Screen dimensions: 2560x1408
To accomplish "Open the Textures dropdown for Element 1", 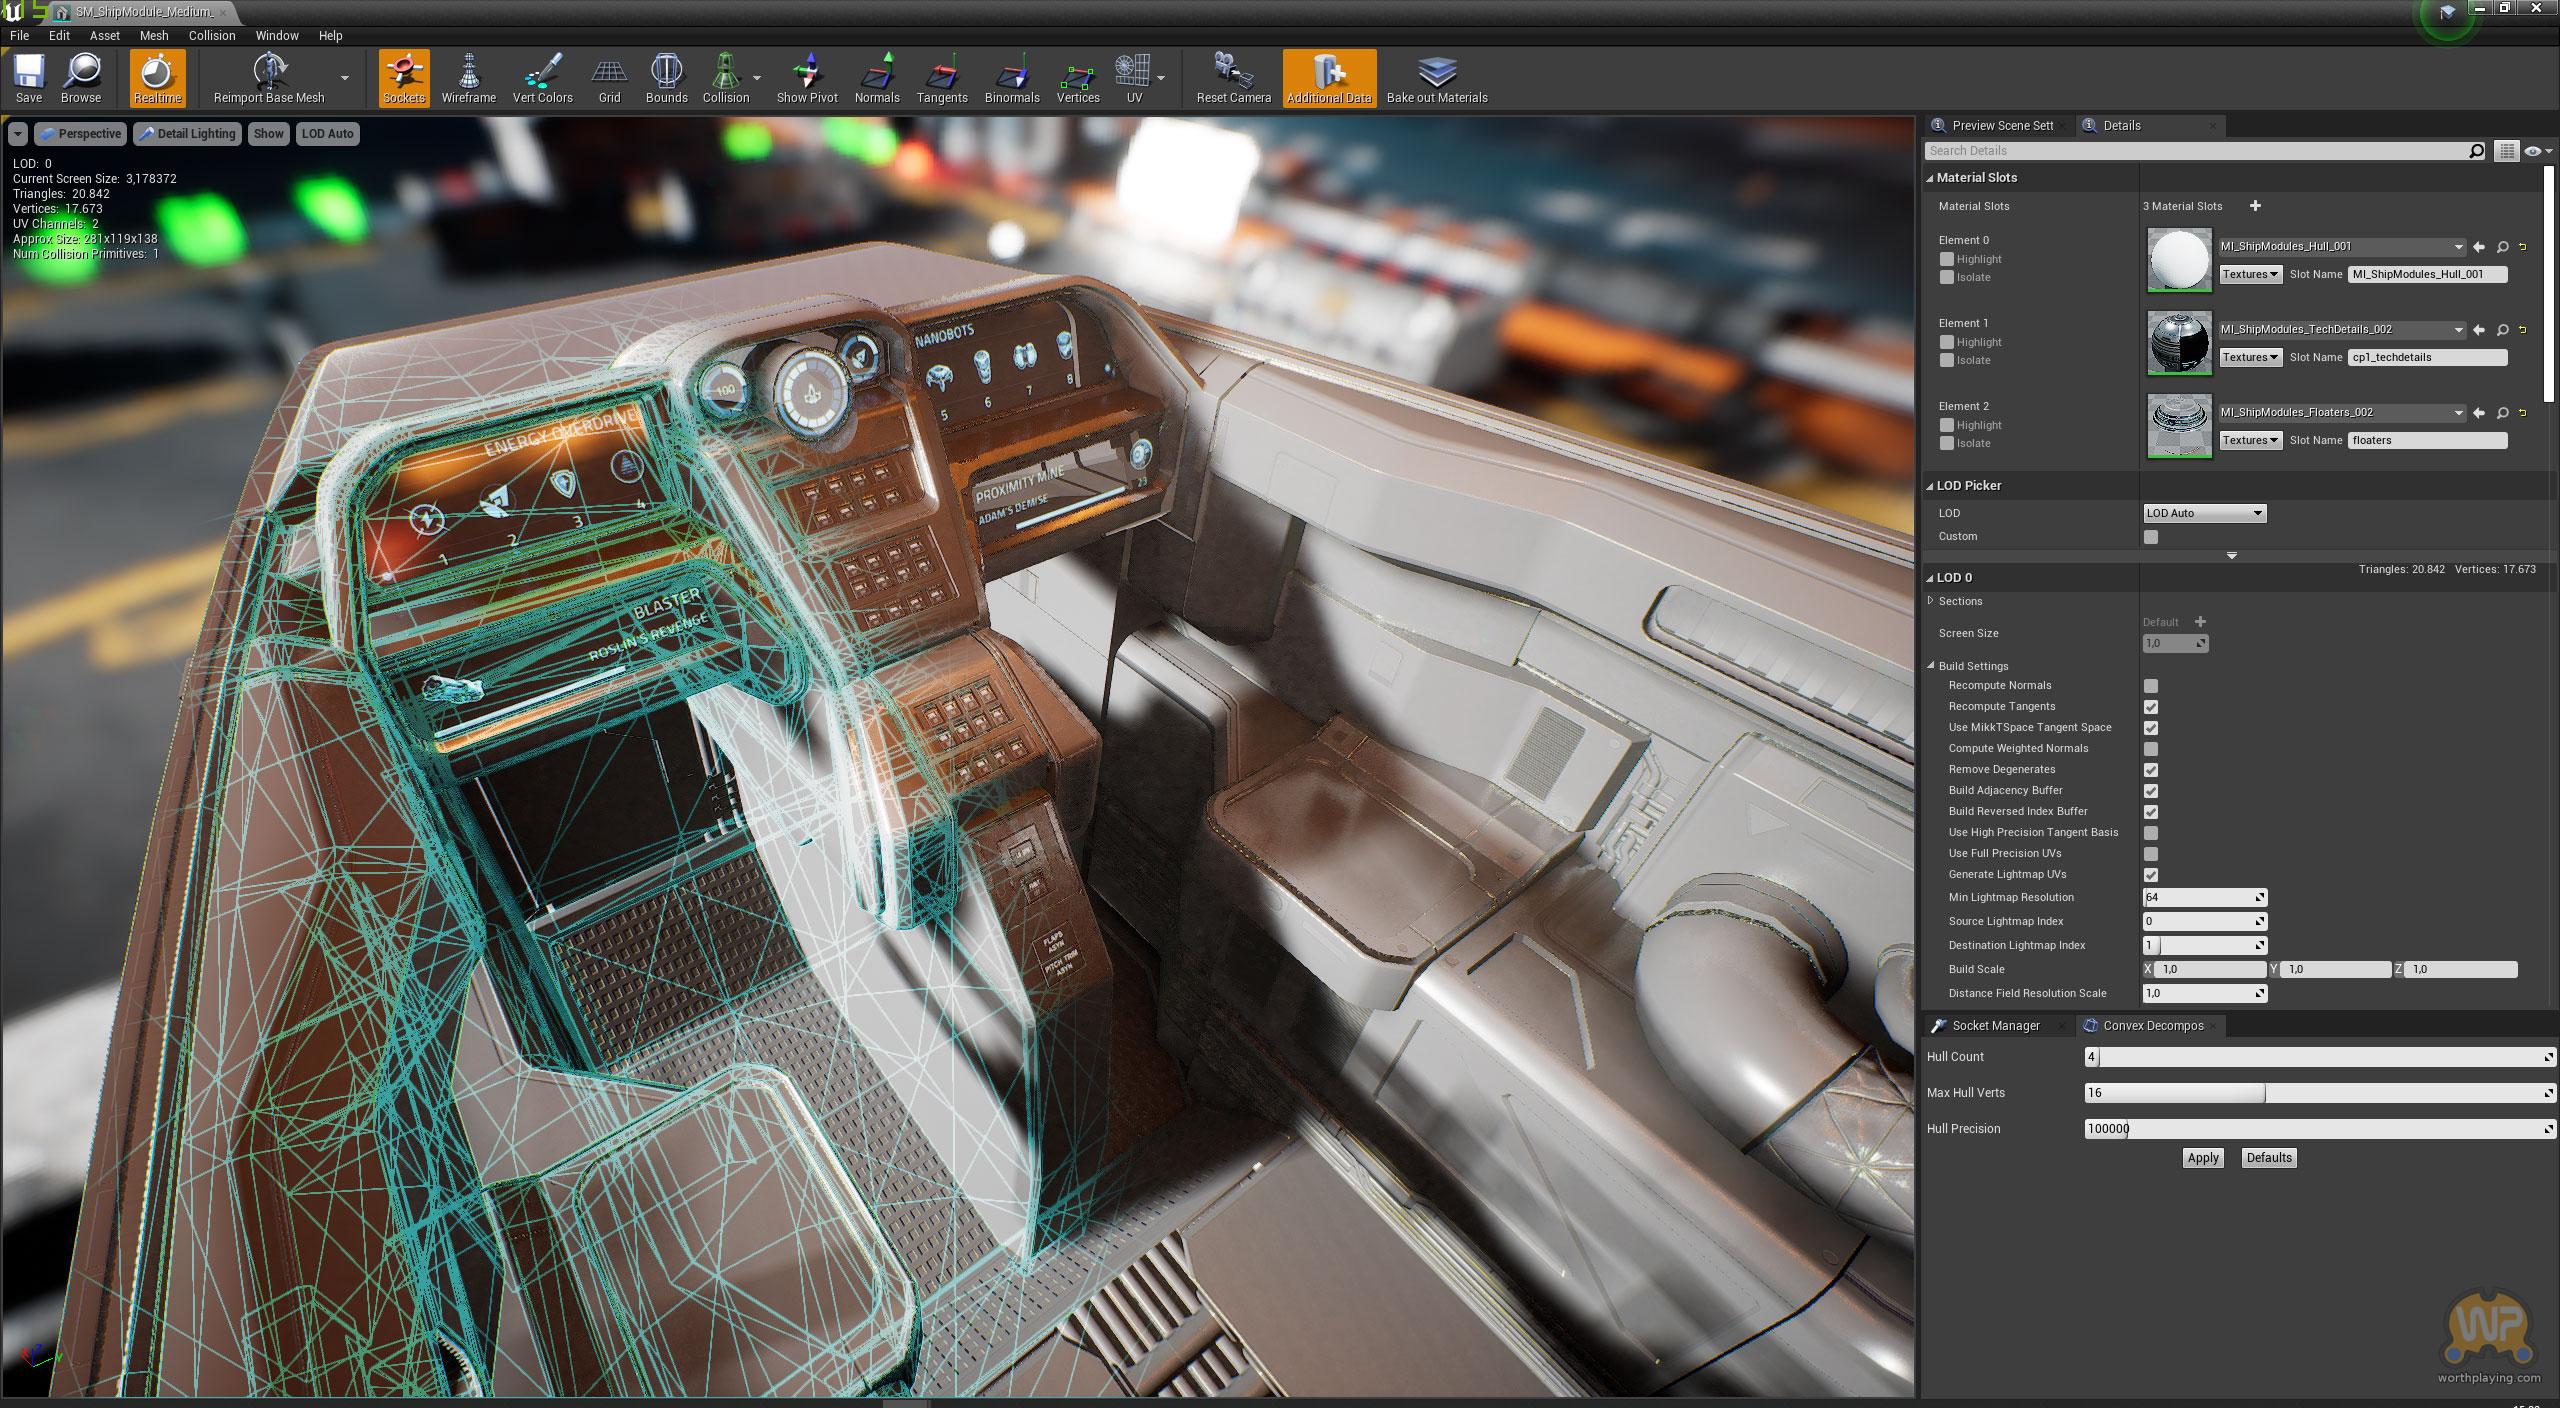I will [x=2250, y=357].
